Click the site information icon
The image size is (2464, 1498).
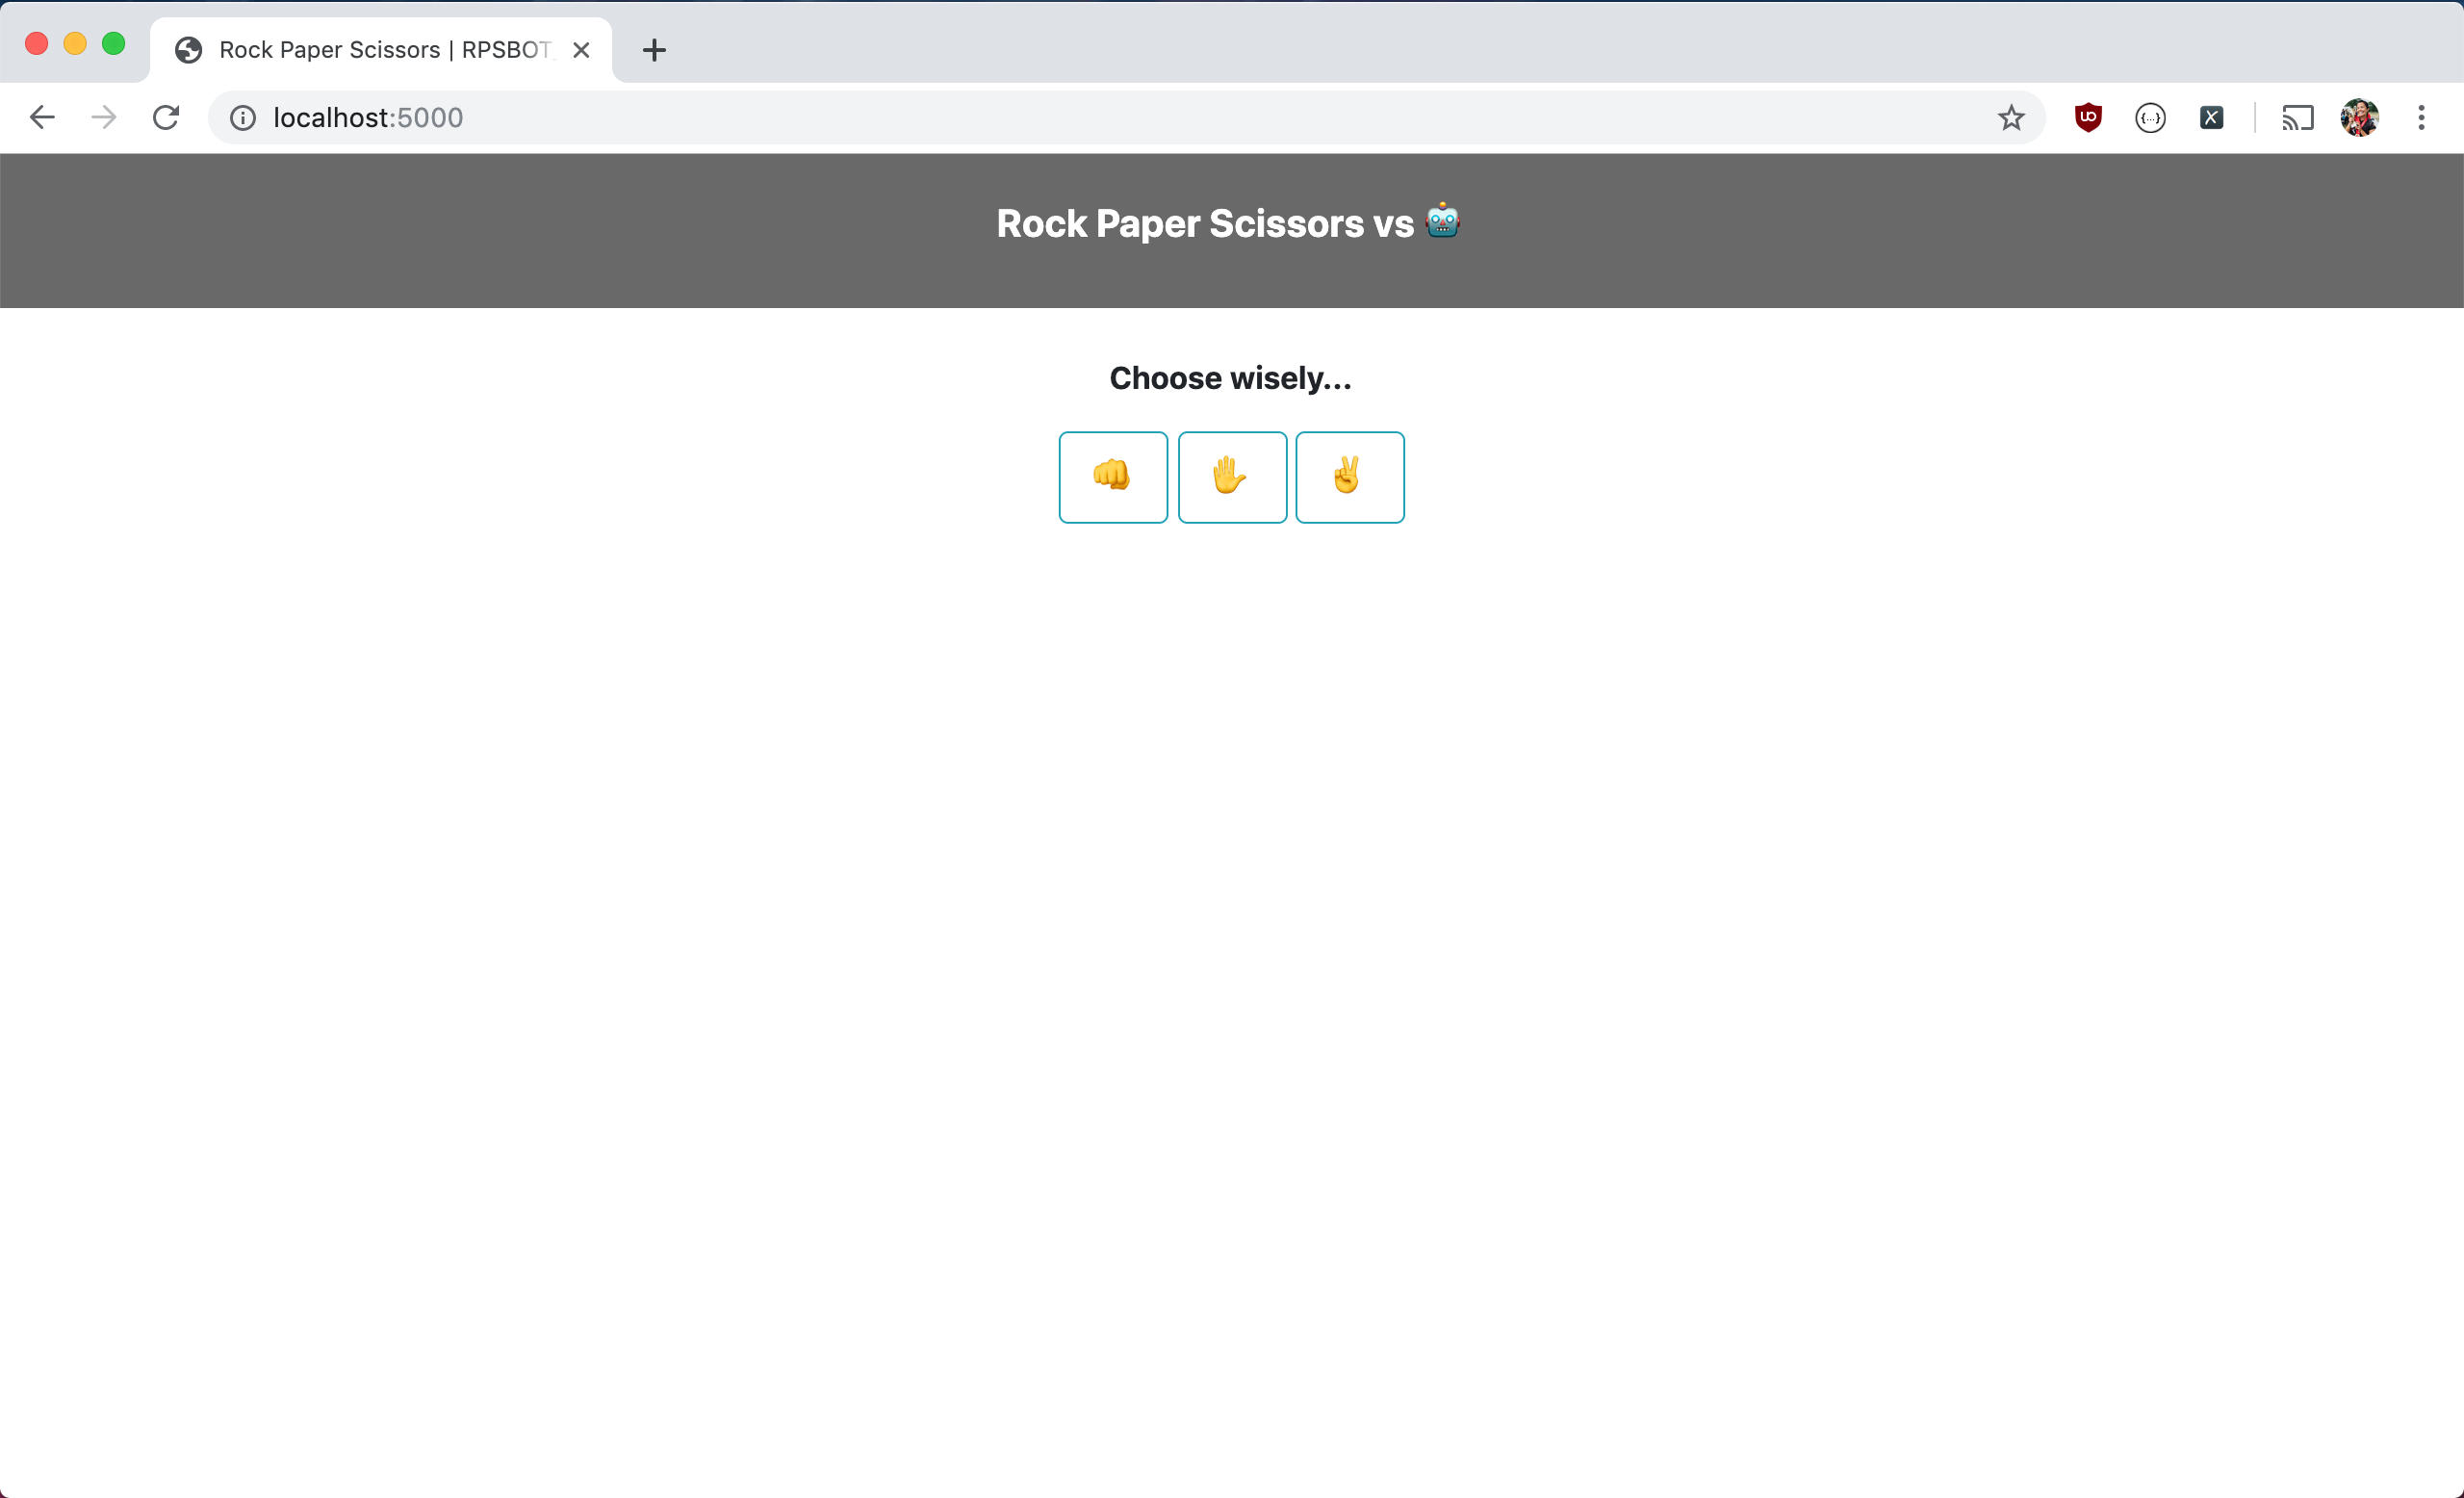(243, 118)
